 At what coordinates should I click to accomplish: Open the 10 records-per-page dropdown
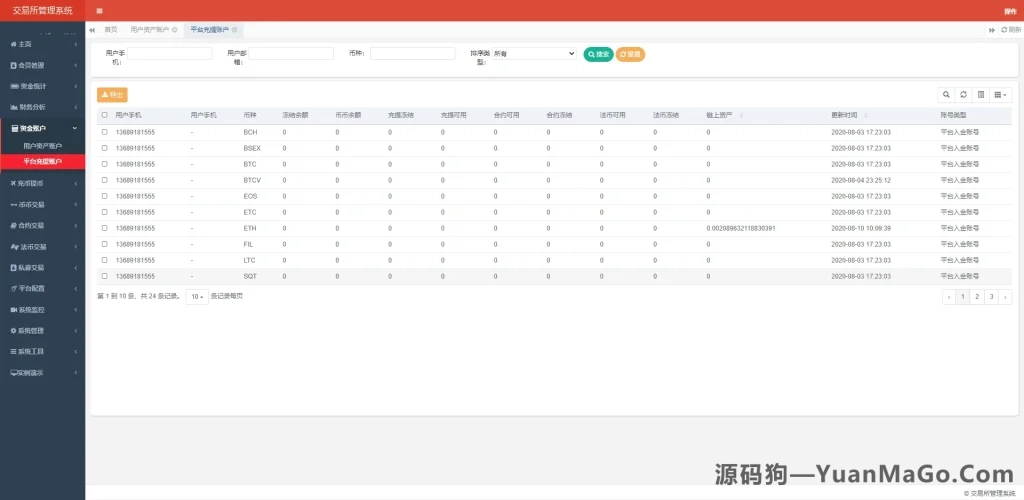tap(197, 296)
